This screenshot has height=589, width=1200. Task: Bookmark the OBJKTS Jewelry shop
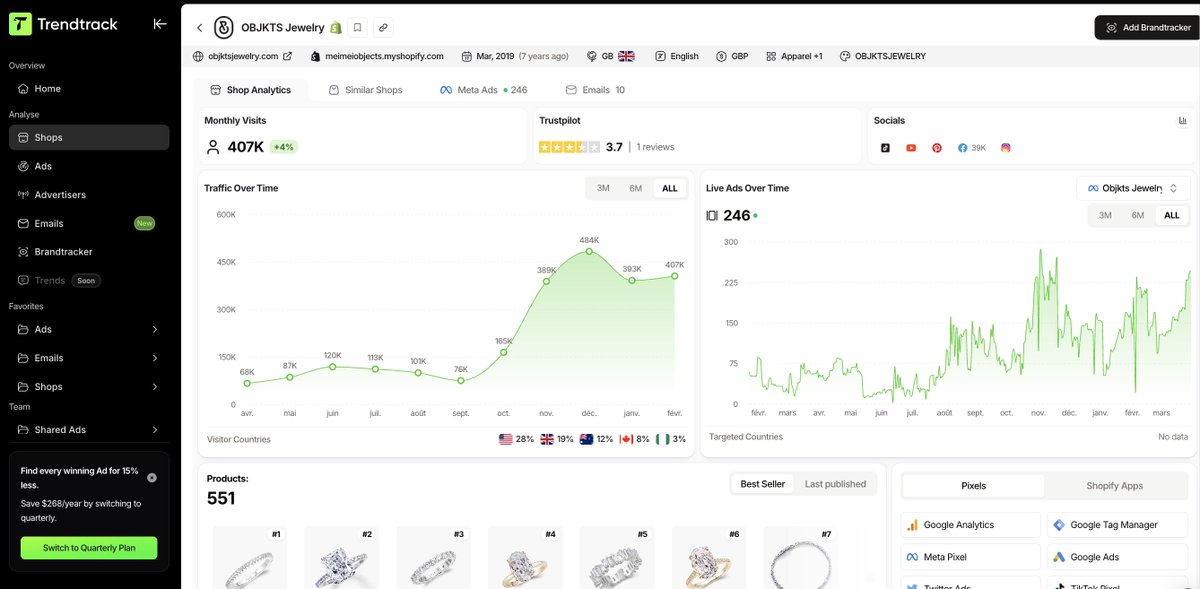[x=358, y=28]
